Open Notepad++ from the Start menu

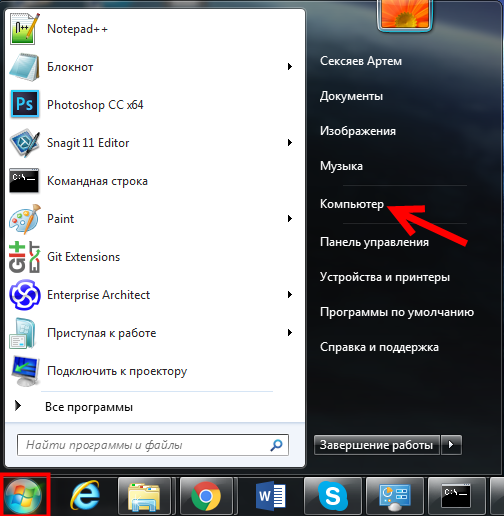click(77, 29)
